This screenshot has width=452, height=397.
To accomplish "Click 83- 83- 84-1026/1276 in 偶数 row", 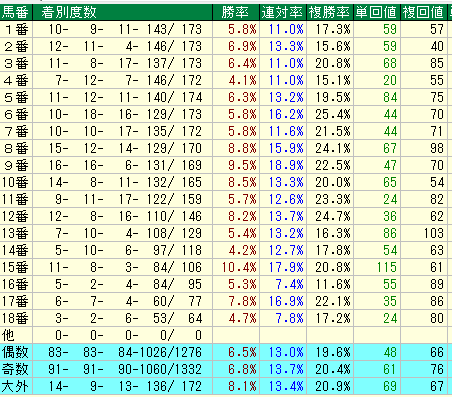I will click(125, 352).
